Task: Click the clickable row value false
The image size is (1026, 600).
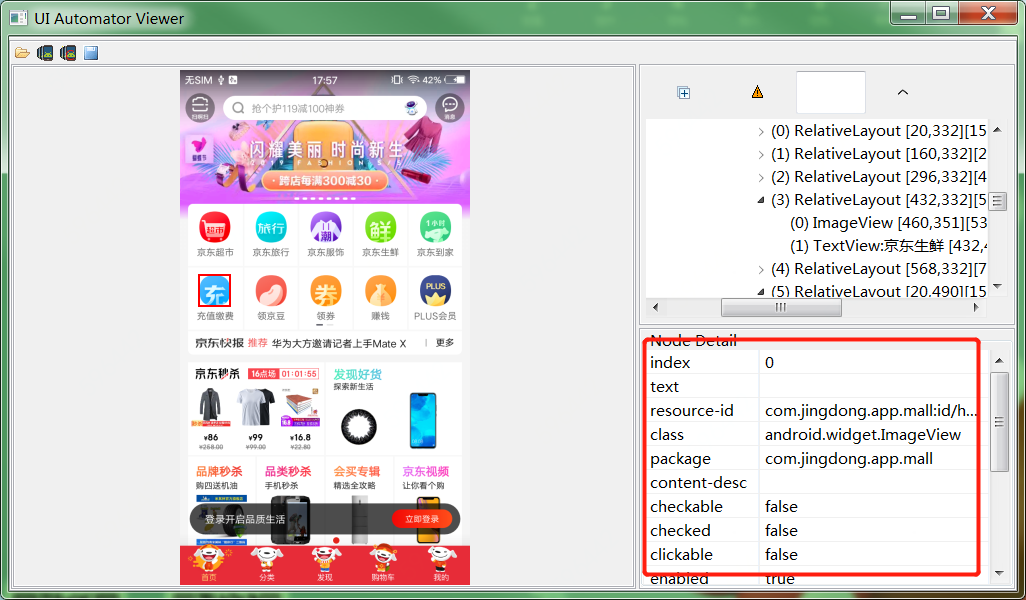Action: pos(781,555)
